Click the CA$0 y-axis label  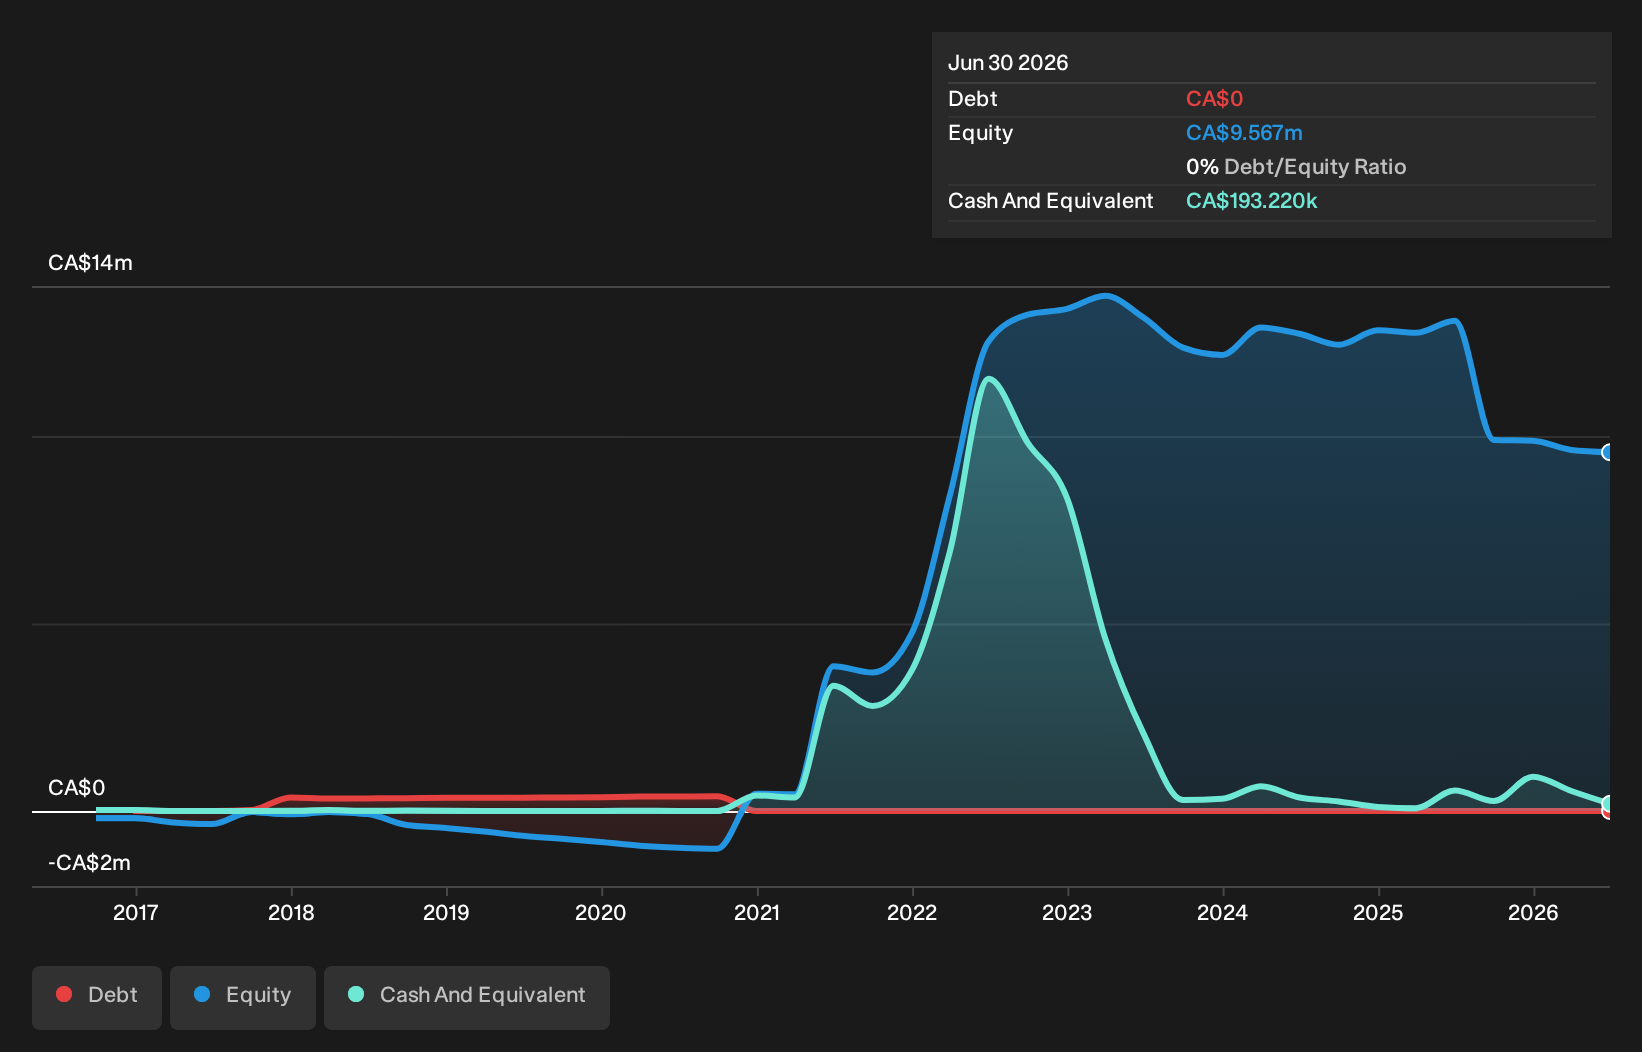(76, 788)
